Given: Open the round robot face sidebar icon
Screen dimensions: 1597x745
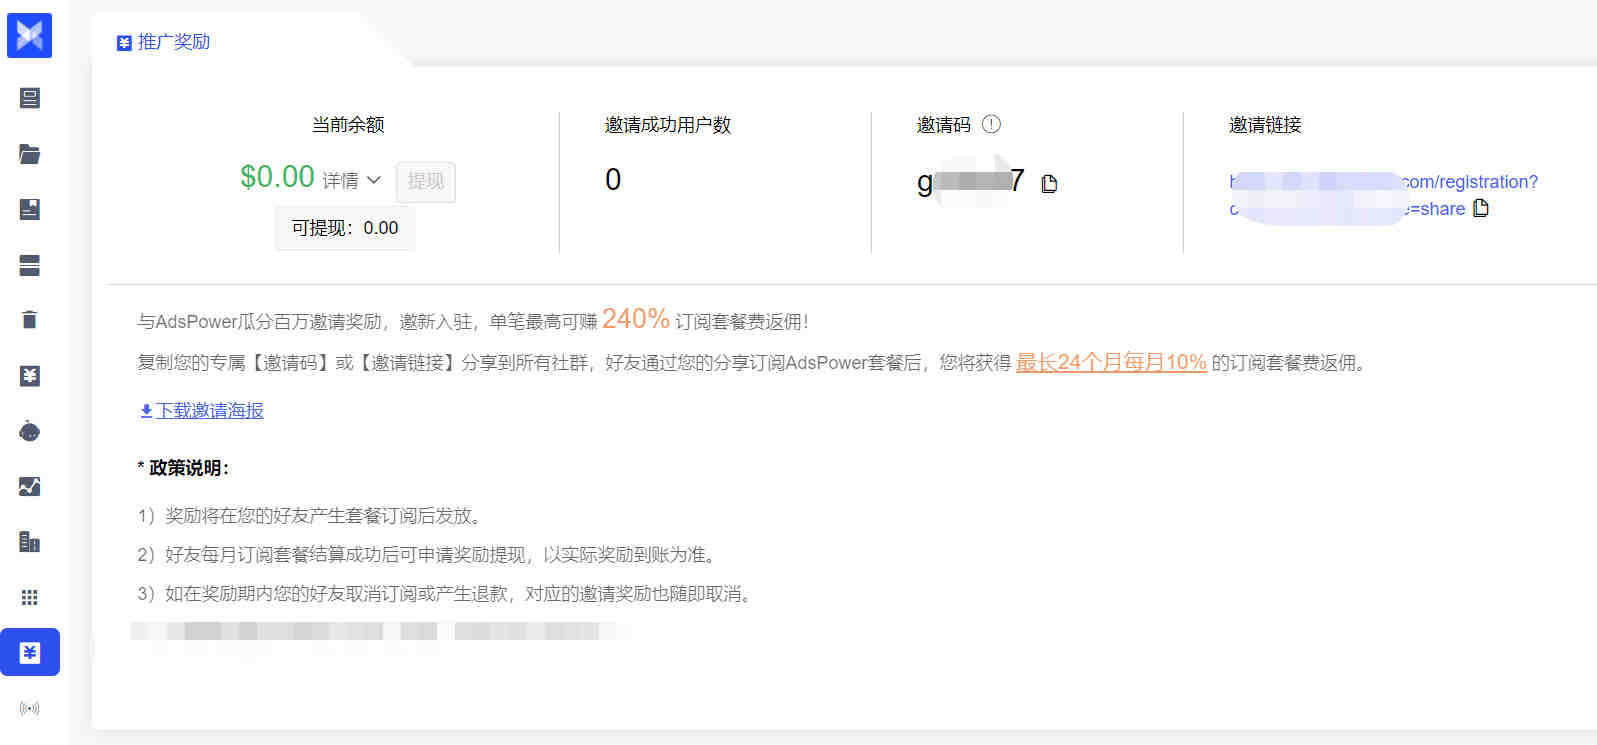Looking at the screenshot, I should point(30,431).
